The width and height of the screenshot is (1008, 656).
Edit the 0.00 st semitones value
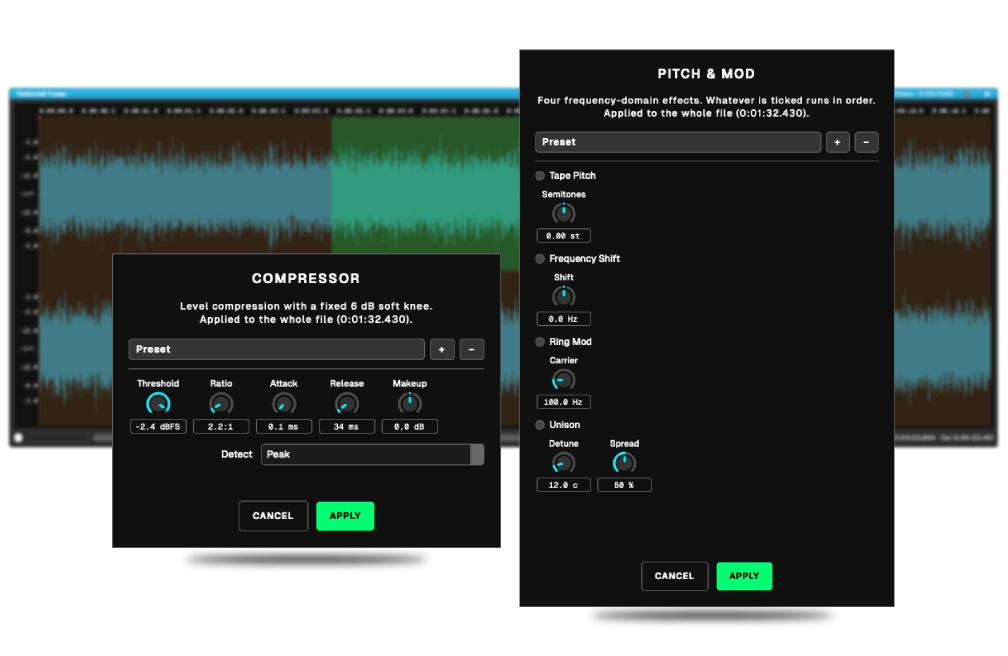tap(564, 236)
